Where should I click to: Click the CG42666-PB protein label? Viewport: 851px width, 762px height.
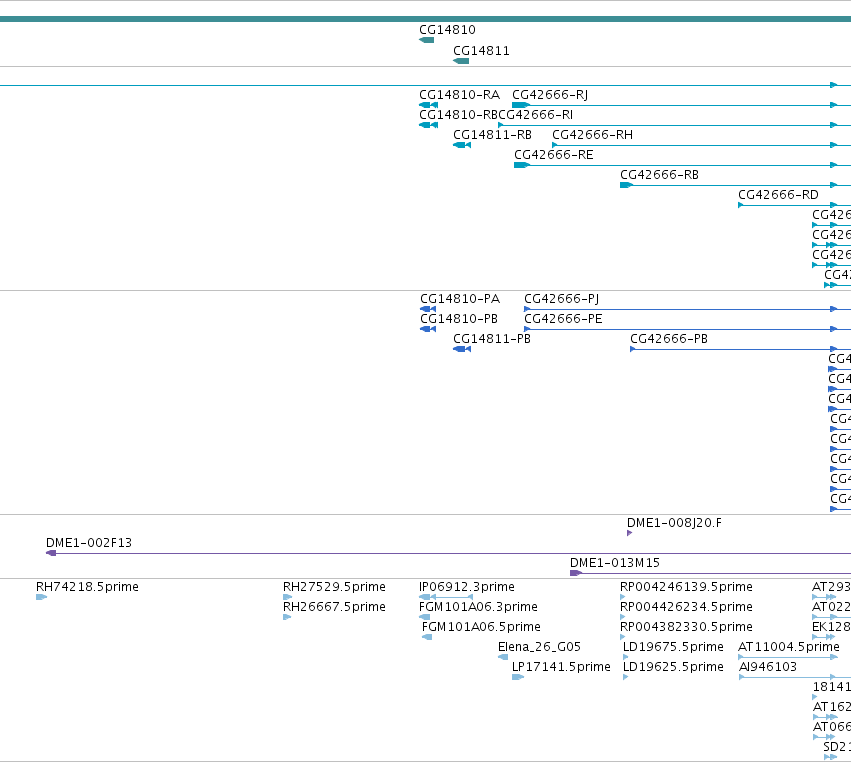point(669,339)
